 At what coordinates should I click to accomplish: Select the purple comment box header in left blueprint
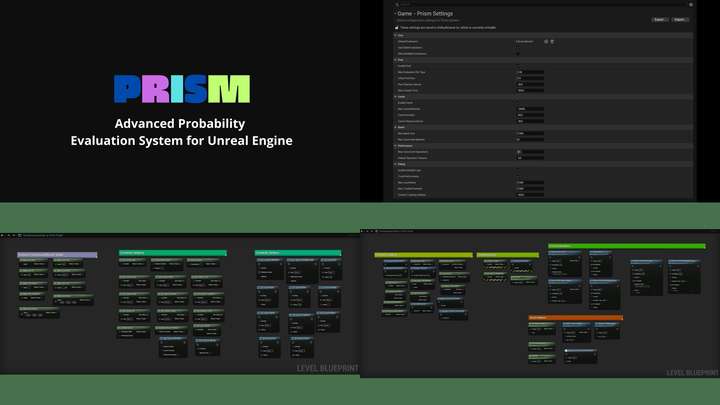pyautogui.click(x=57, y=254)
